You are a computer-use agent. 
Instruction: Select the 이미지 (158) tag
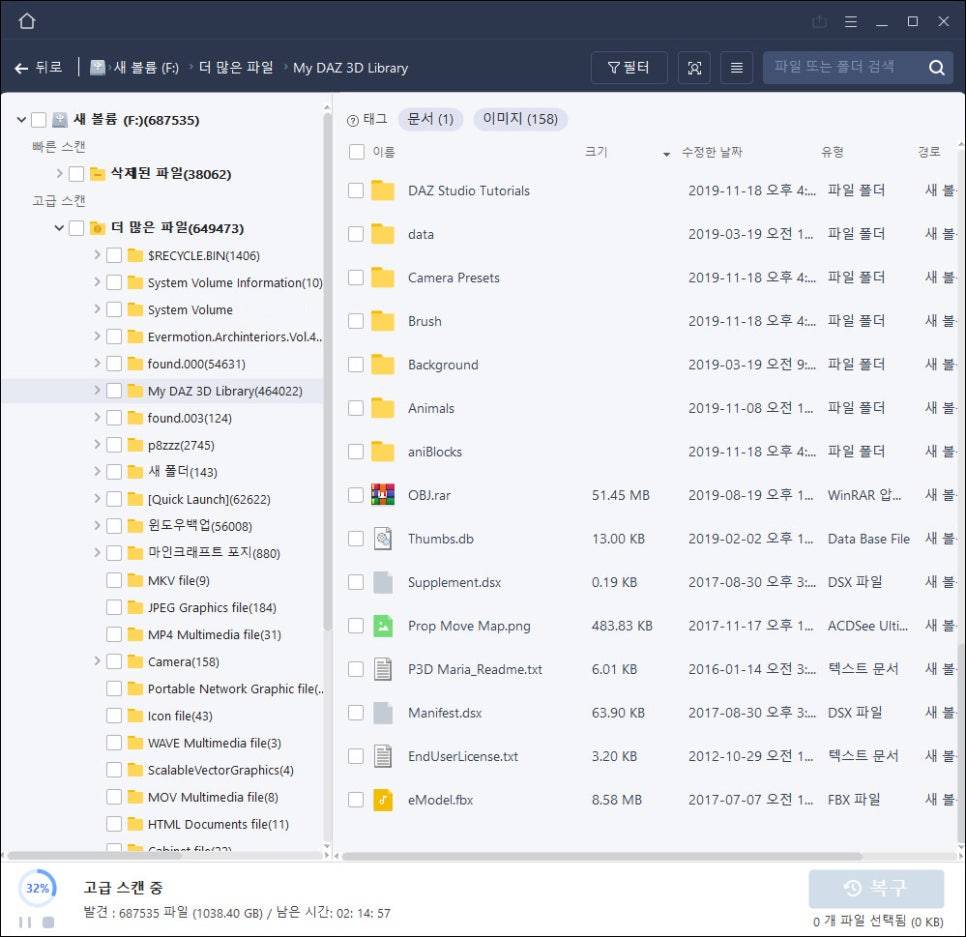coord(521,119)
